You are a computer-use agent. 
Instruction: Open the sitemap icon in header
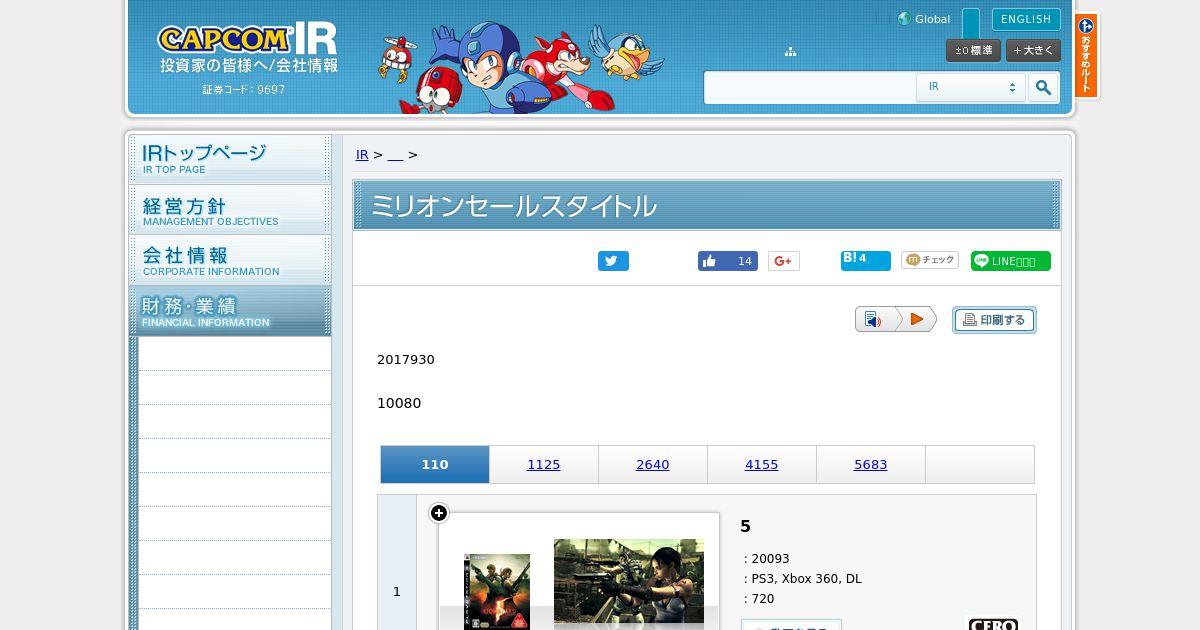click(790, 51)
